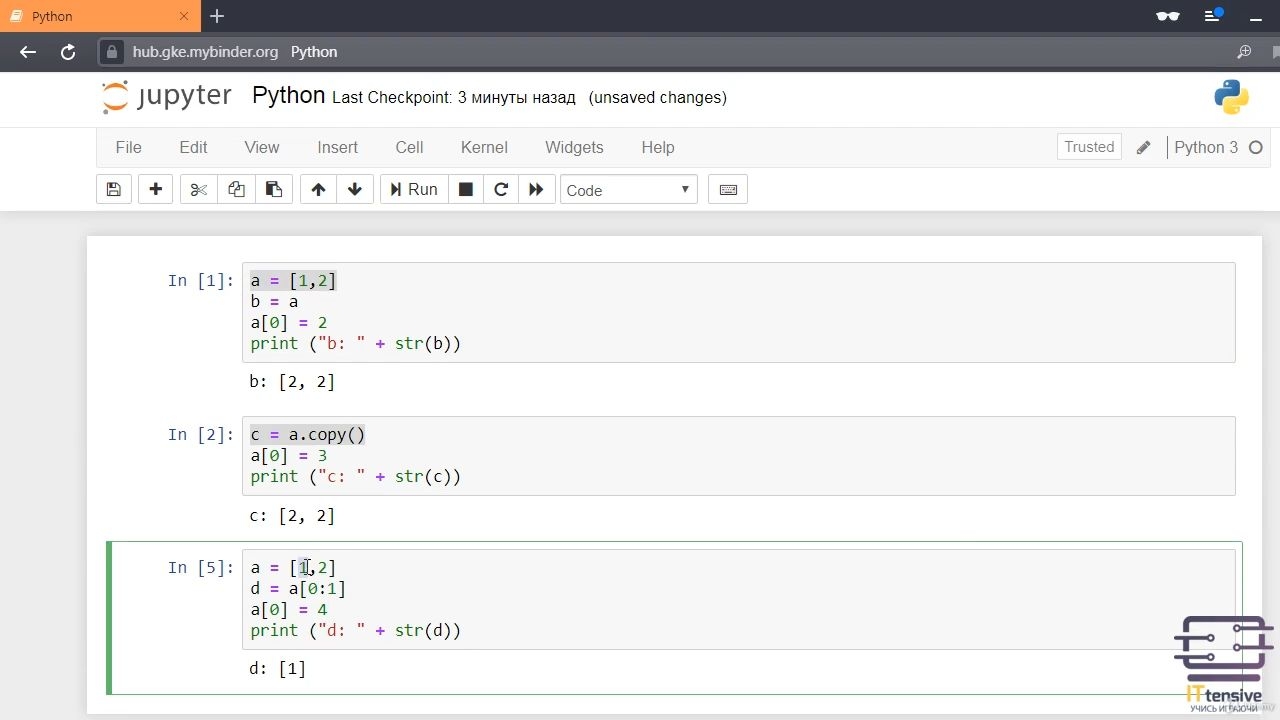Select the Python browser tab
Screen dimensions: 1280x720
pos(98,16)
